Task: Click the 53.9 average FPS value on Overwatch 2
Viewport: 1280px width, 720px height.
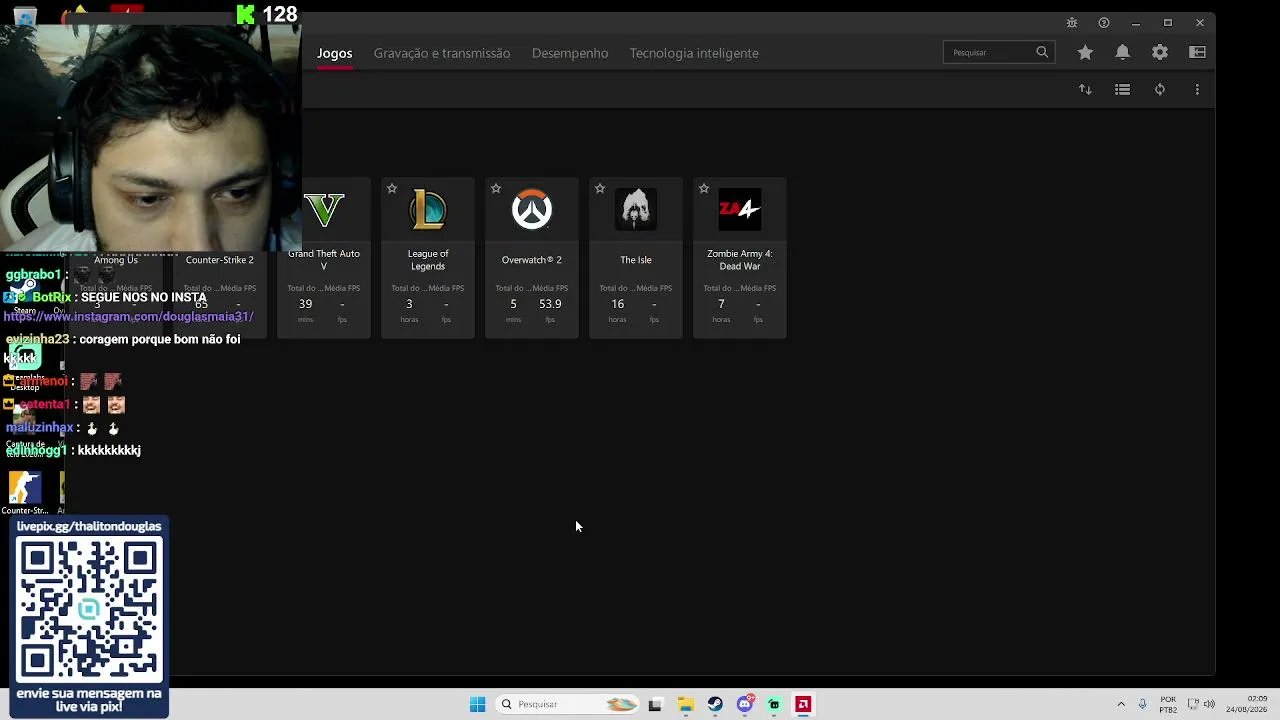Action: (x=550, y=304)
